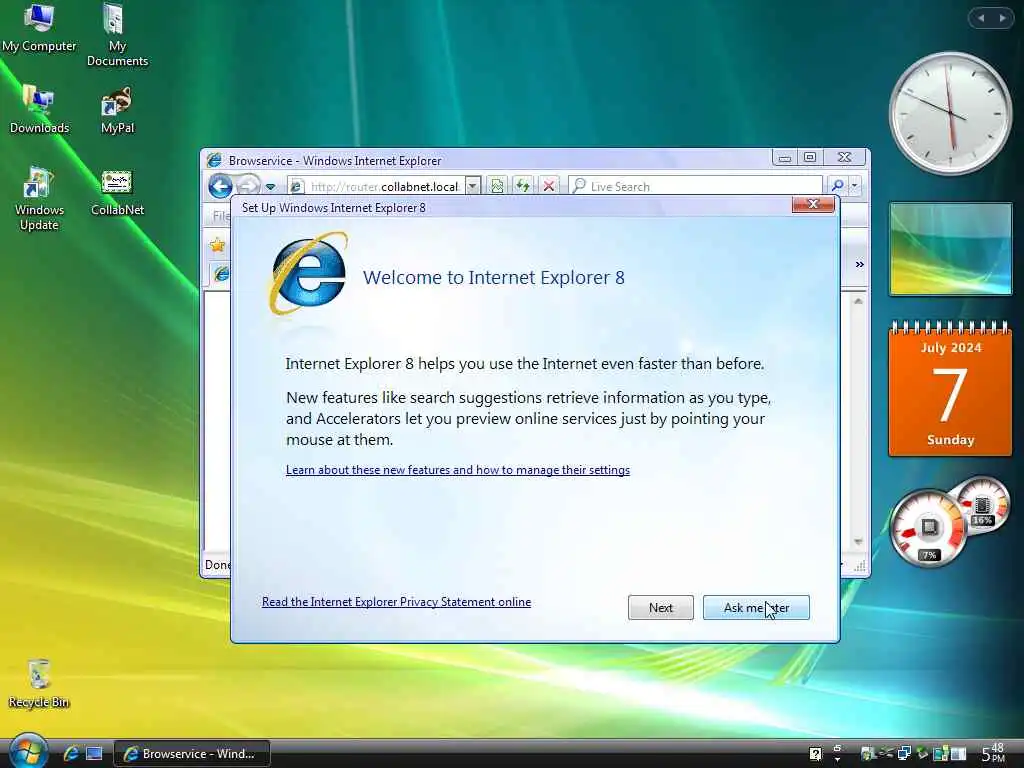The width and height of the screenshot is (1024, 768).
Task: Click the Browservice taskbar button
Action: [x=192, y=754]
